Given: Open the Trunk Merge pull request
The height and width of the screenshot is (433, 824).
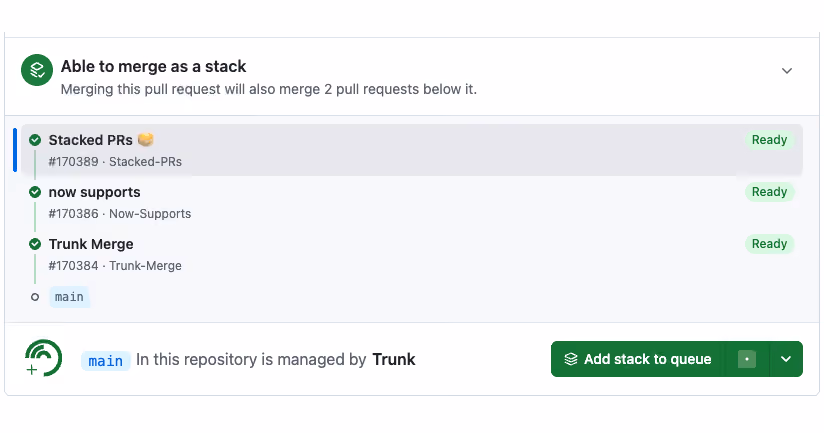Looking at the screenshot, I should point(91,244).
